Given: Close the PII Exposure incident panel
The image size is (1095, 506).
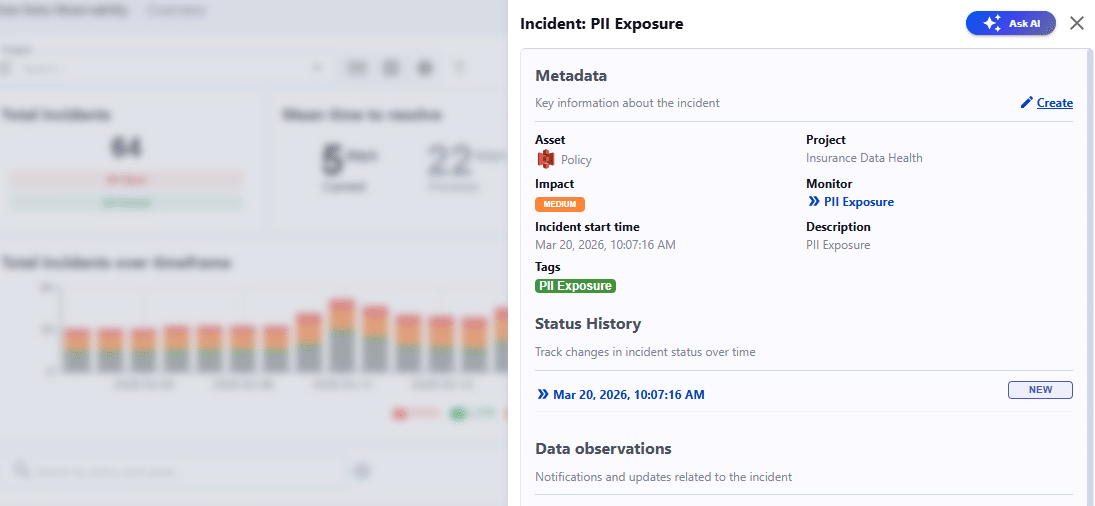Looking at the screenshot, I should coord(1077,23).
